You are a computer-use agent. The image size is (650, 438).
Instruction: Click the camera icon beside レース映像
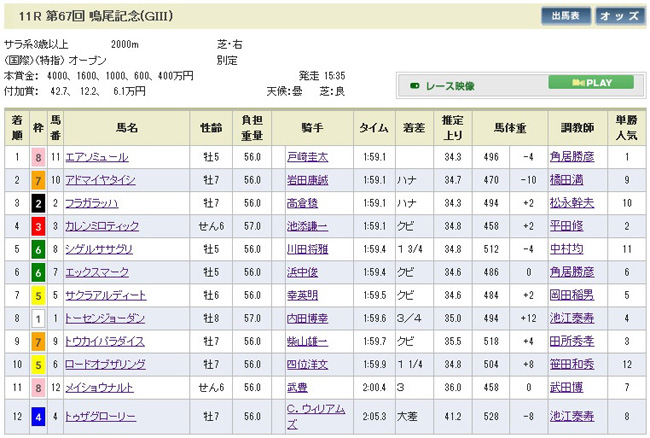click(415, 86)
